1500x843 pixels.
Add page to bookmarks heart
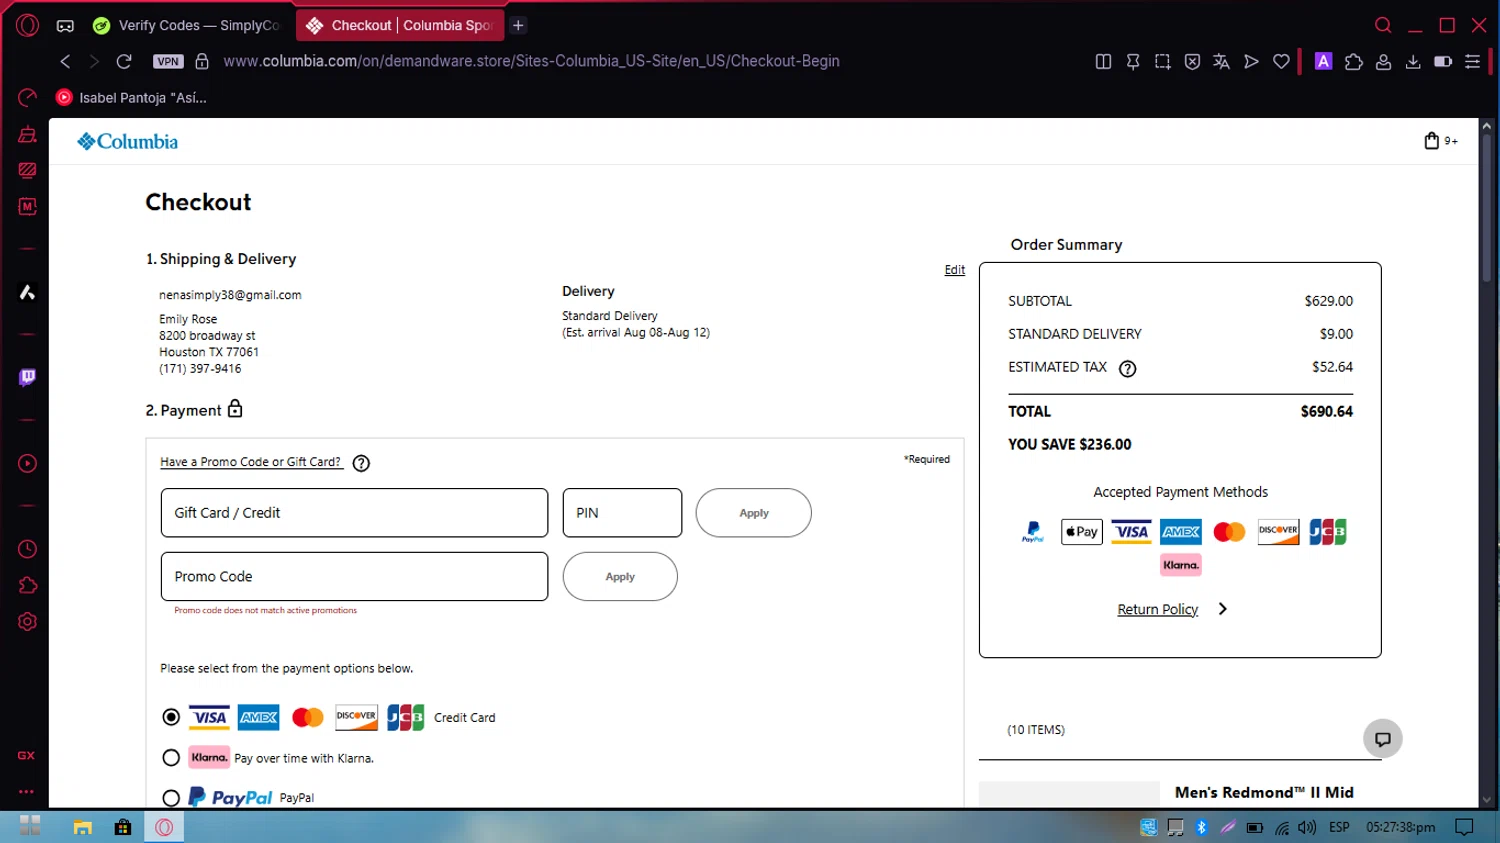pyautogui.click(x=1281, y=61)
